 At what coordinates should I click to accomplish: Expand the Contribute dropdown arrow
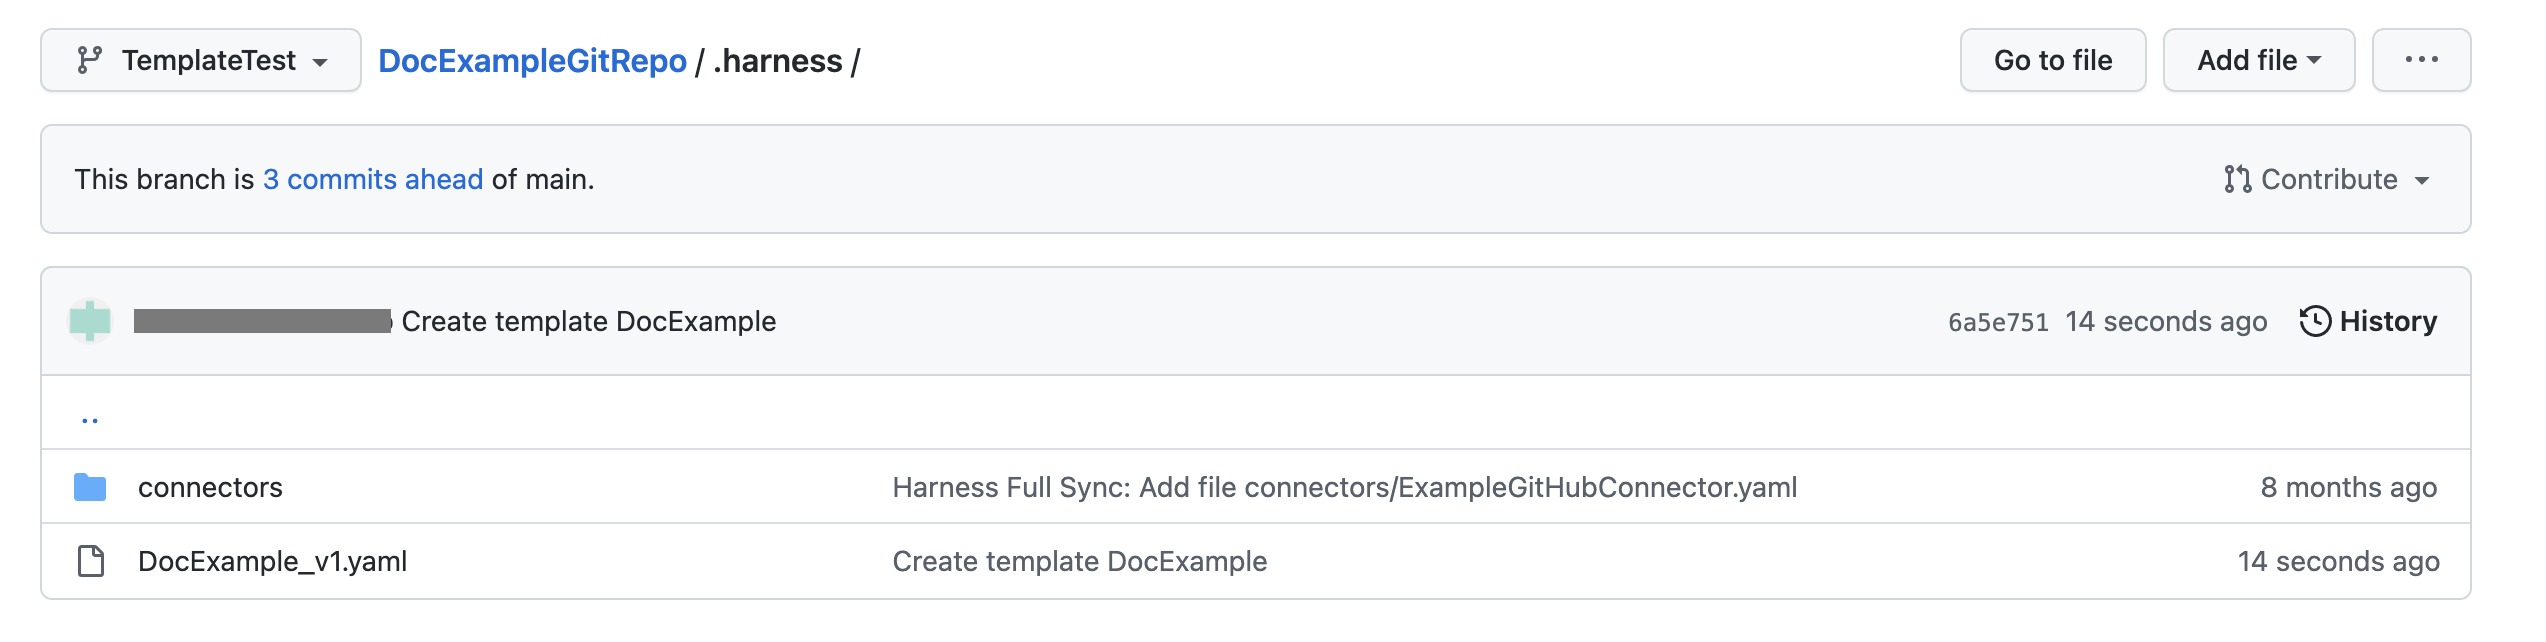[x=2422, y=181]
